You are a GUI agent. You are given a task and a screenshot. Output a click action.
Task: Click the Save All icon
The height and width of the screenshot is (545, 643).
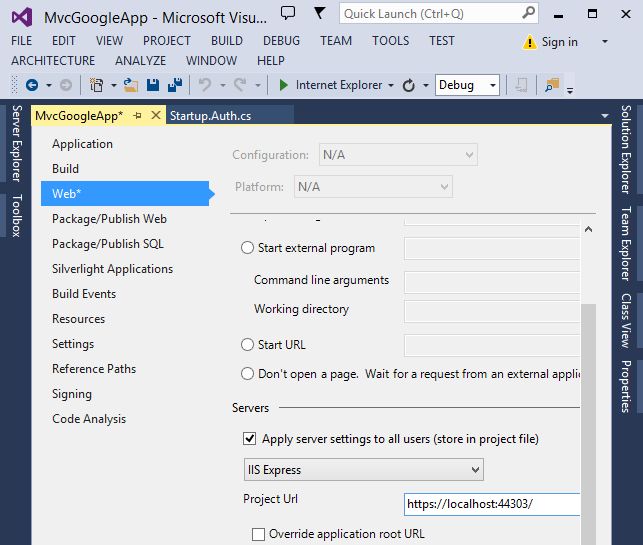175,85
